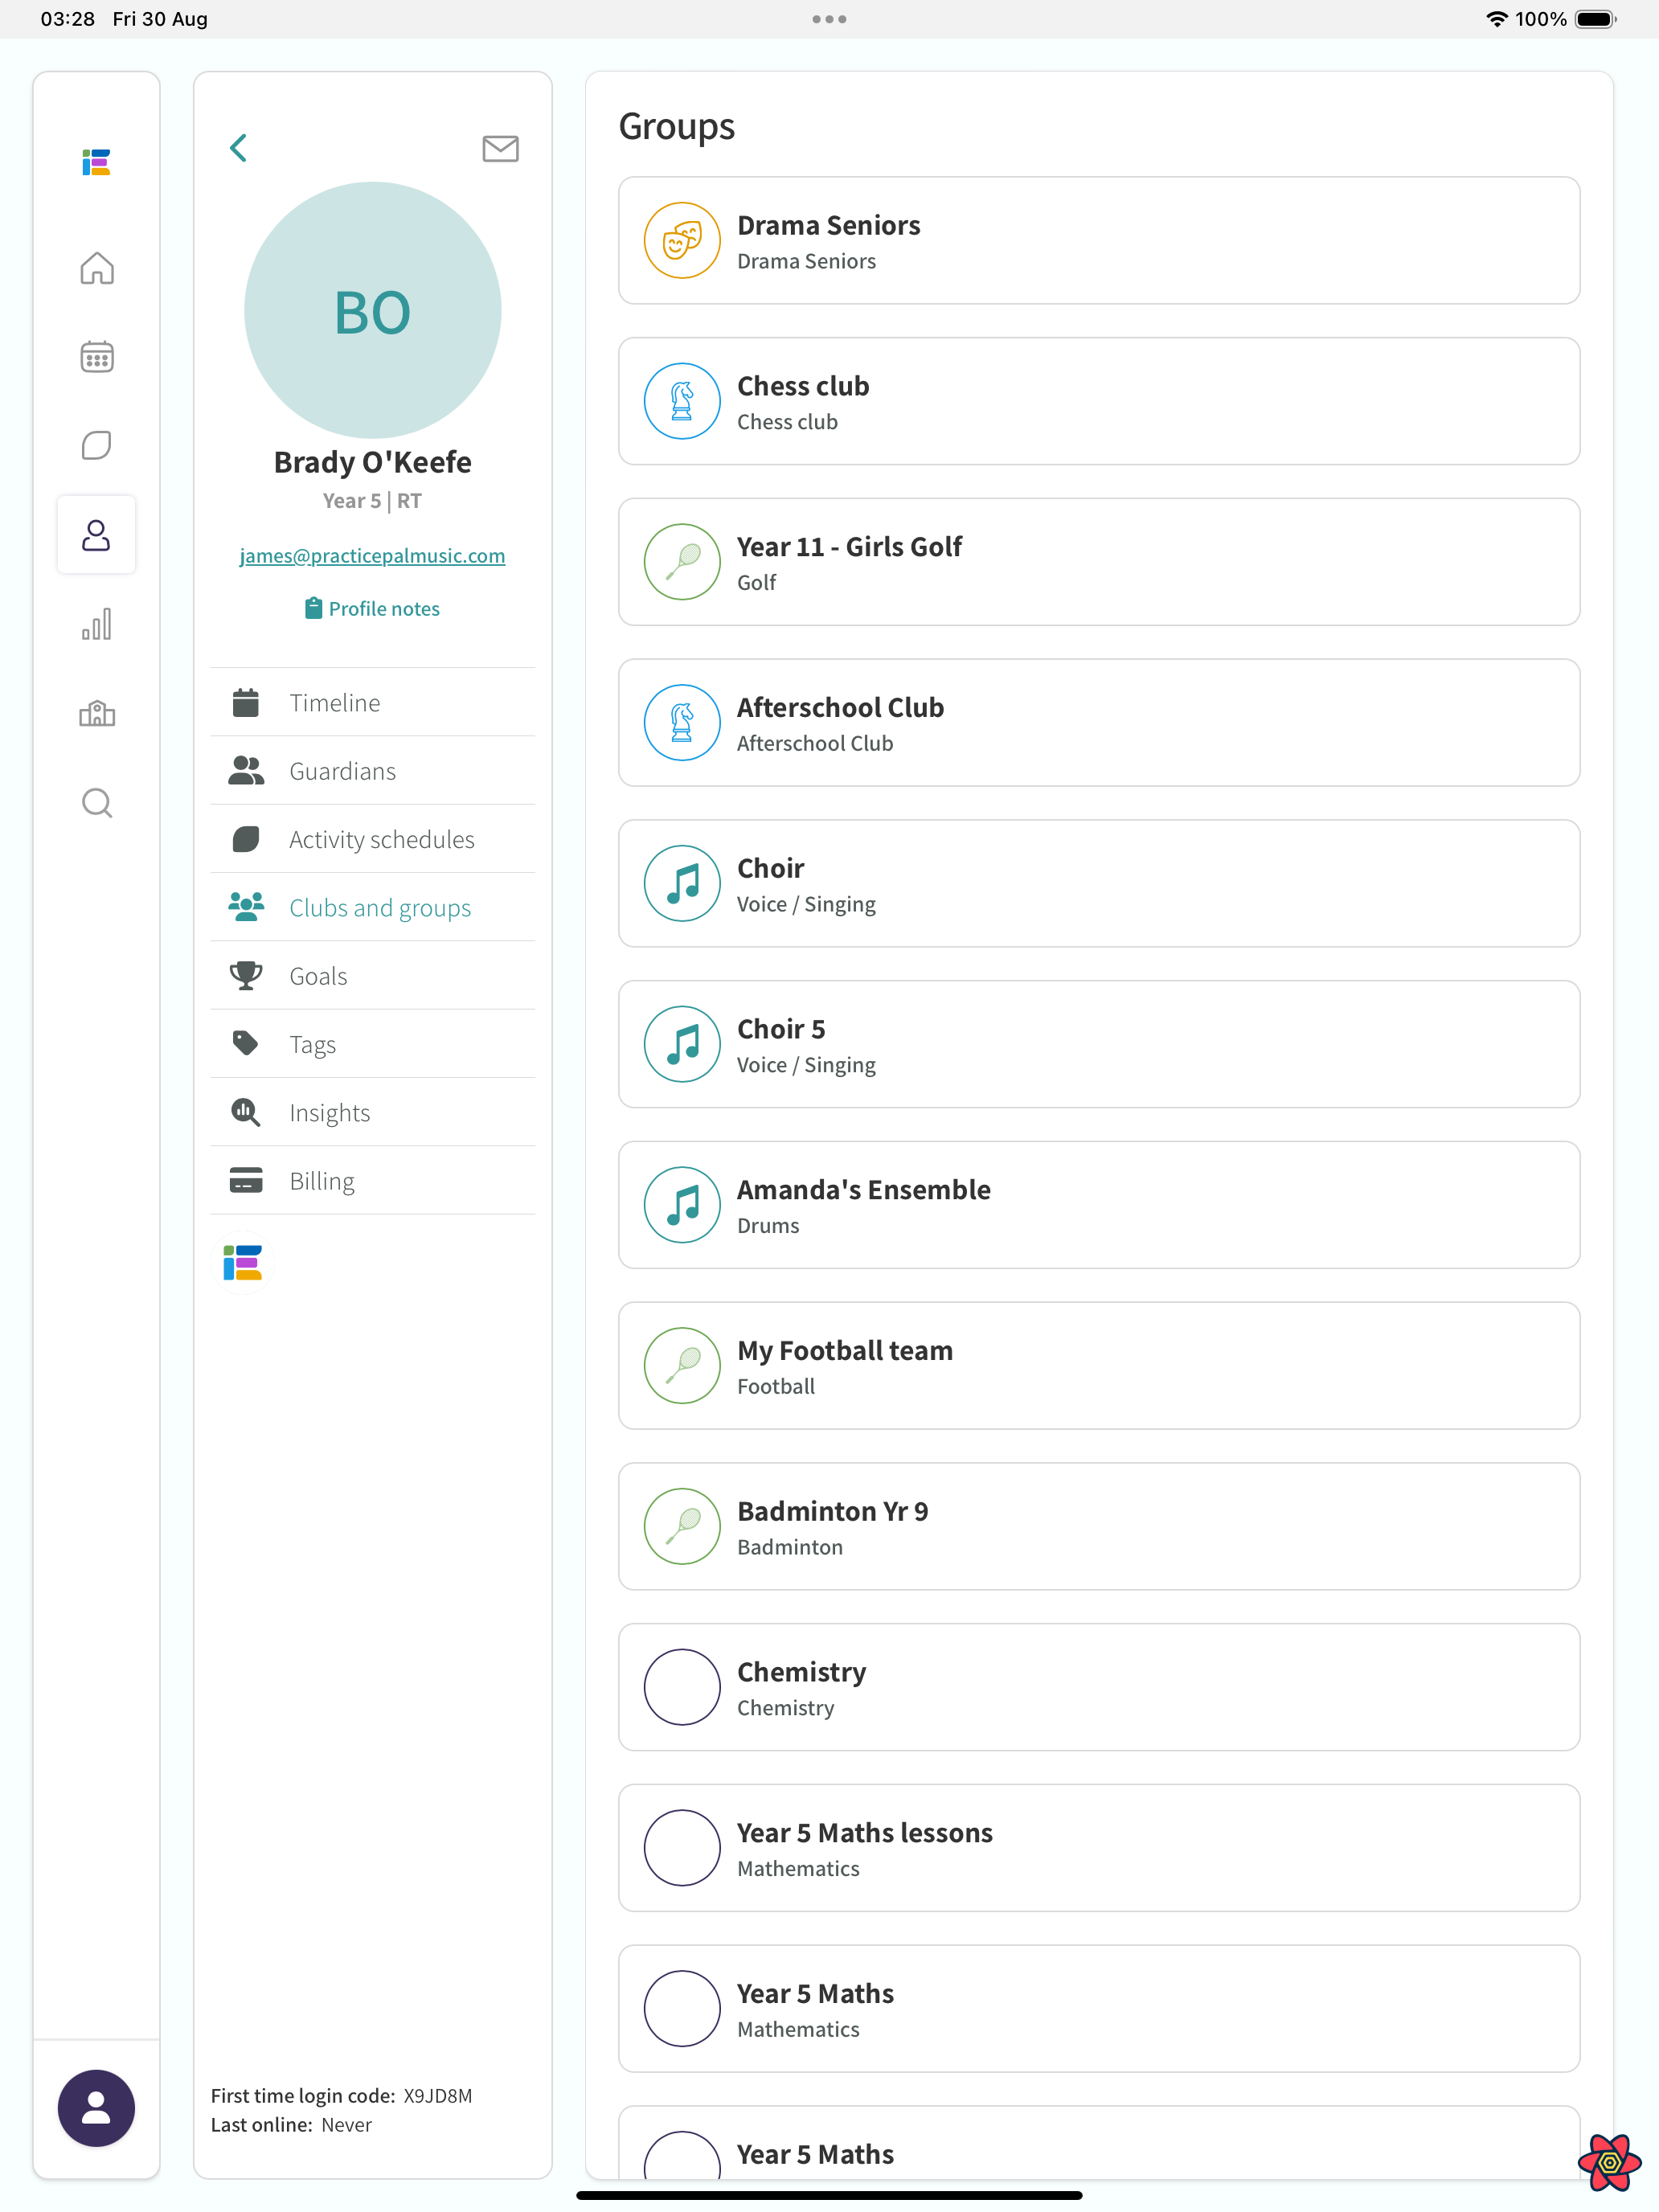
Task: Open the Choir 5 group card
Action: tap(1099, 1044)
